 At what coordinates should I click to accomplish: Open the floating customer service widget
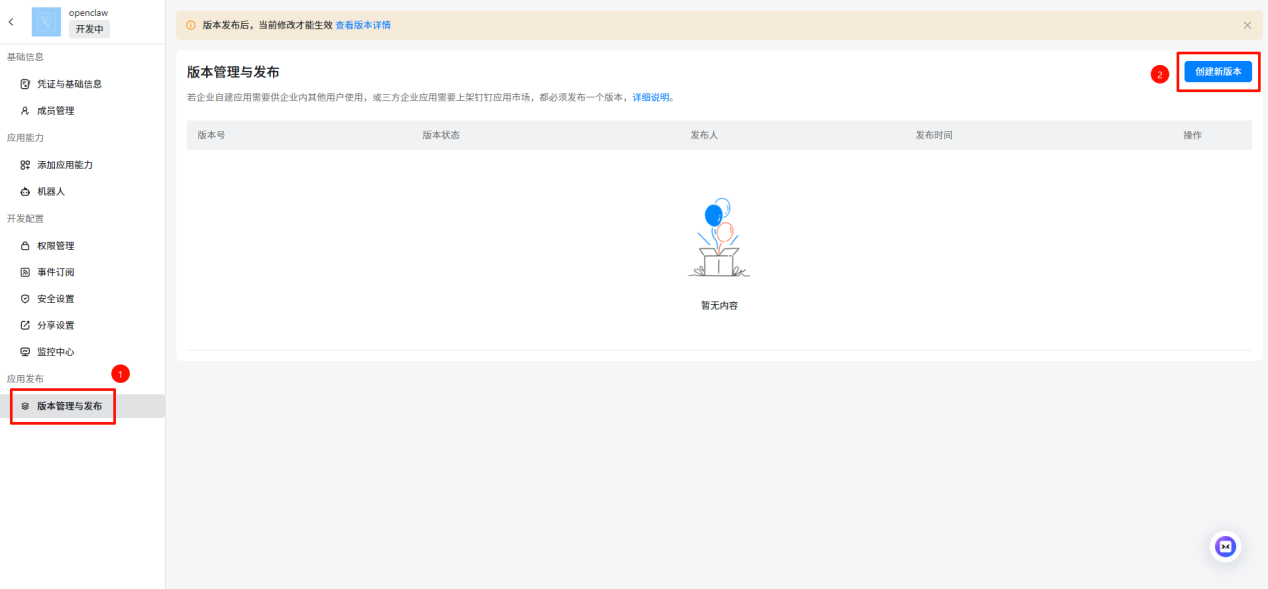1225,546
